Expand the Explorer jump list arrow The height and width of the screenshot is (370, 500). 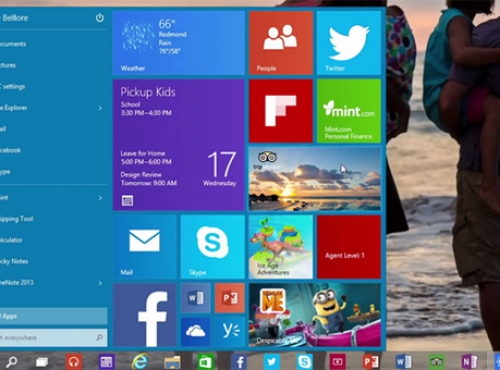[x=100, y=108]
